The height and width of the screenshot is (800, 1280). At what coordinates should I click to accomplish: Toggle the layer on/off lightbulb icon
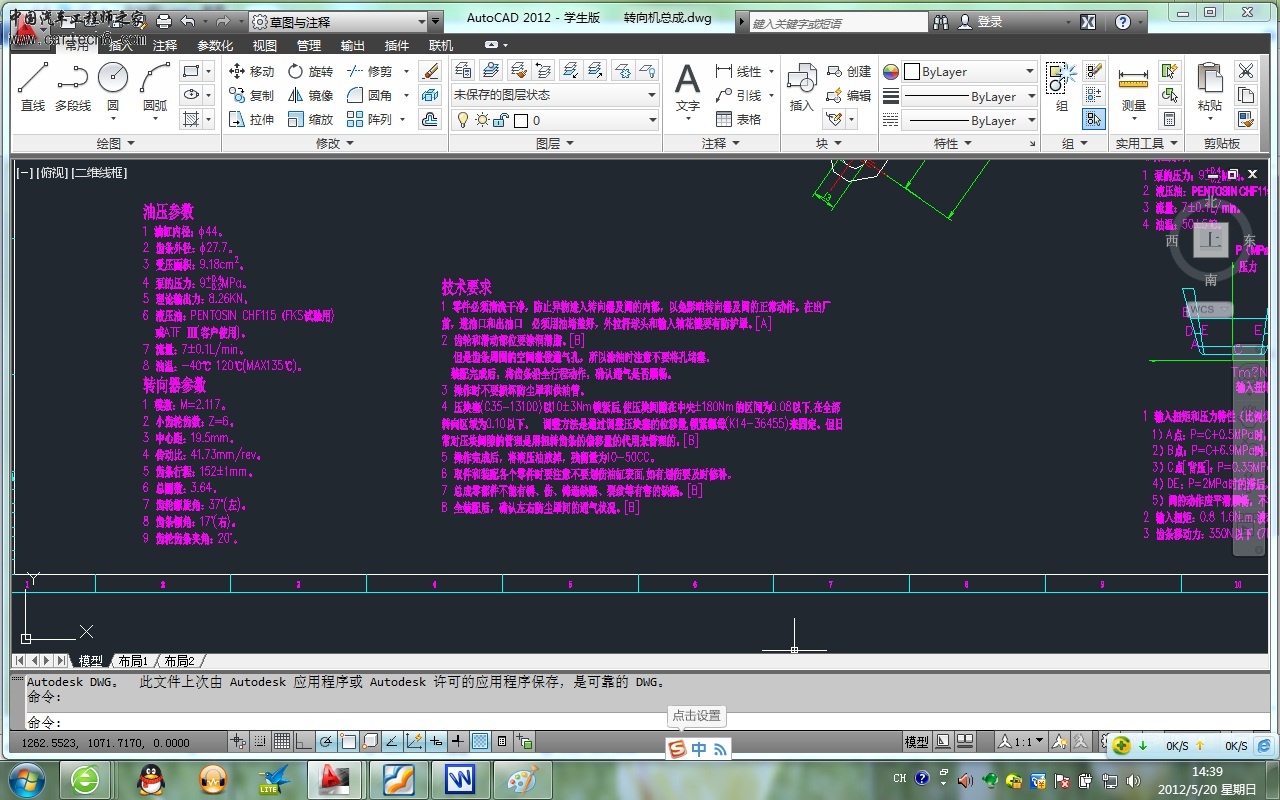click(x=463, y=120)
